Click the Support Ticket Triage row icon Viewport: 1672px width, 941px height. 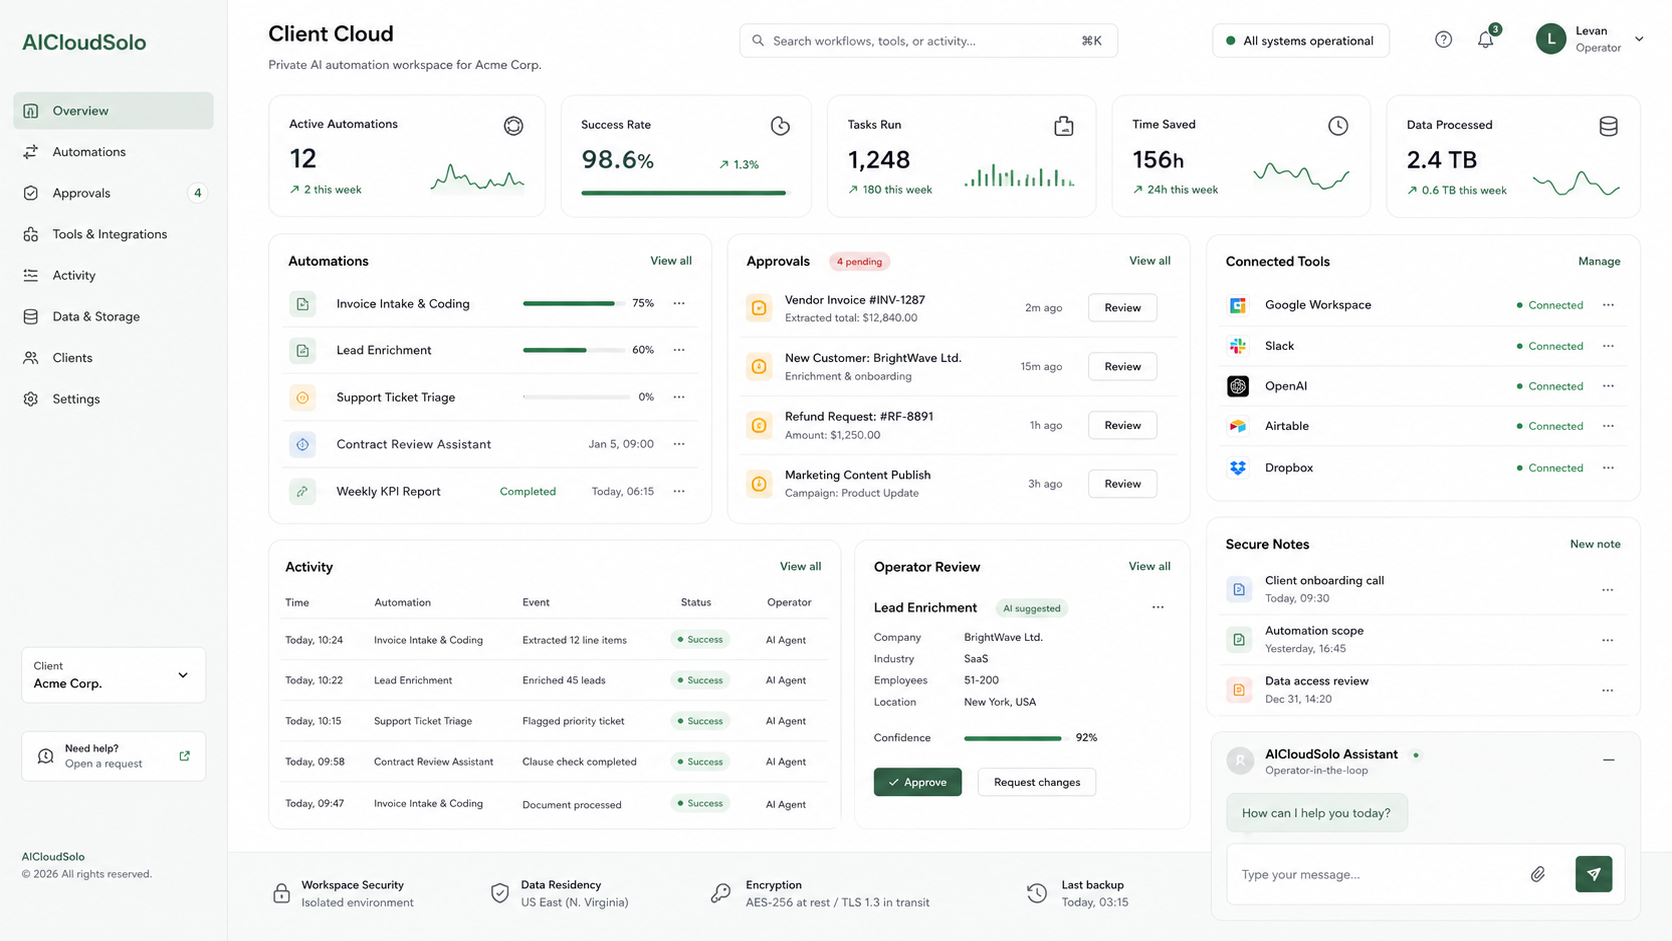click(x=302, y=397)
